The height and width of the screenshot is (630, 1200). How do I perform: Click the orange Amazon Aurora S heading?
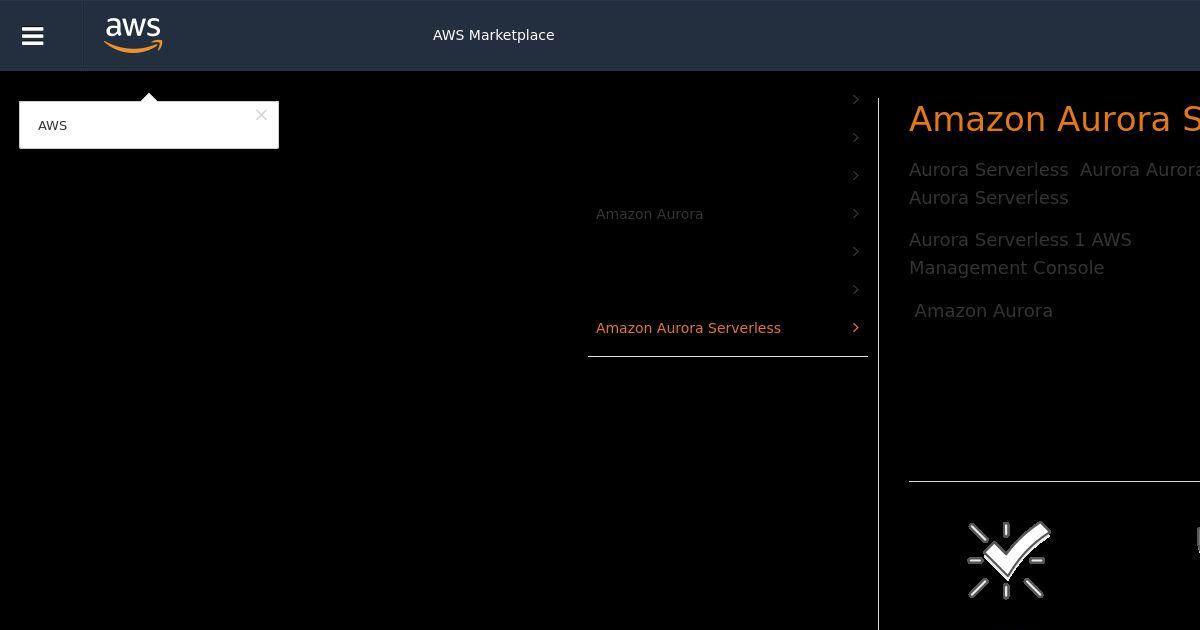[1054, 119]
